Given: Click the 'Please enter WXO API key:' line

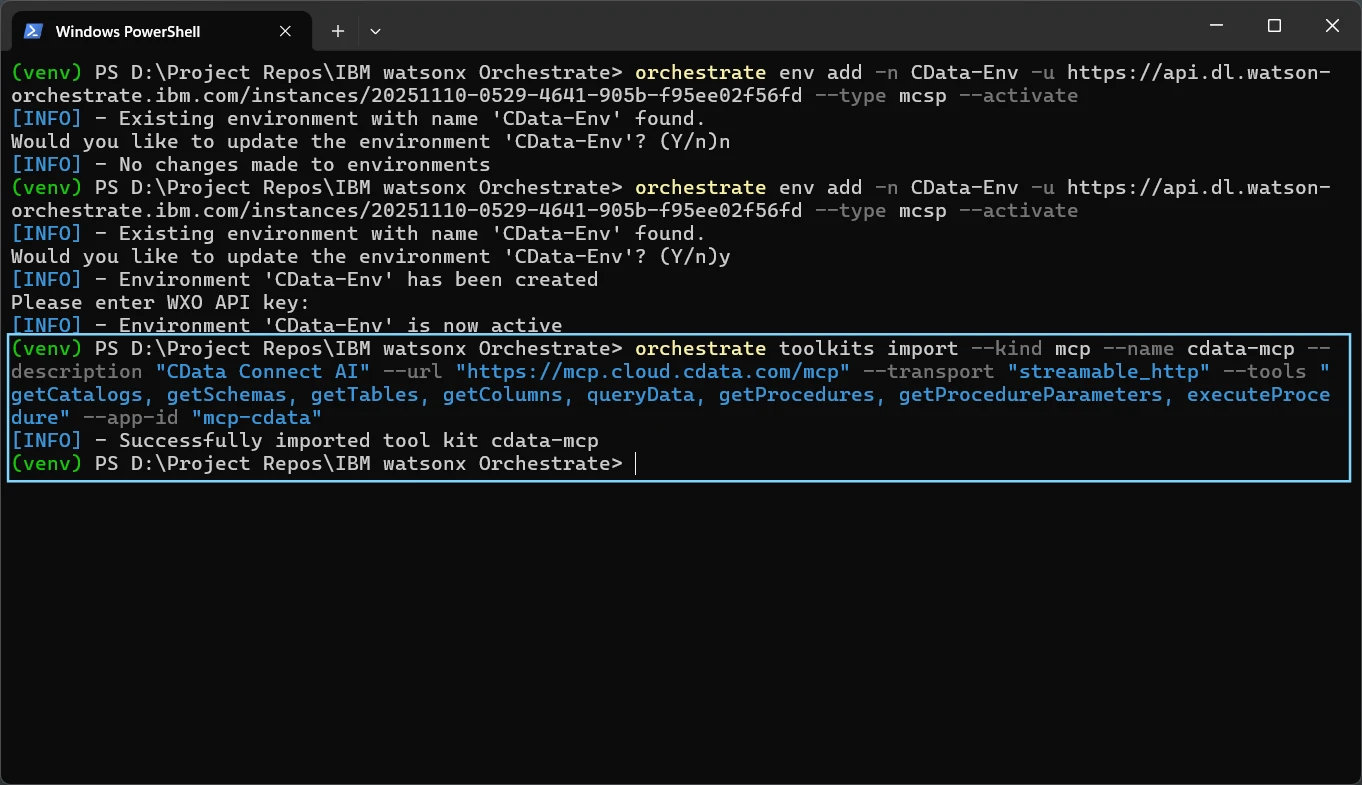Looking at the screenshot, I should coord(160,303).
